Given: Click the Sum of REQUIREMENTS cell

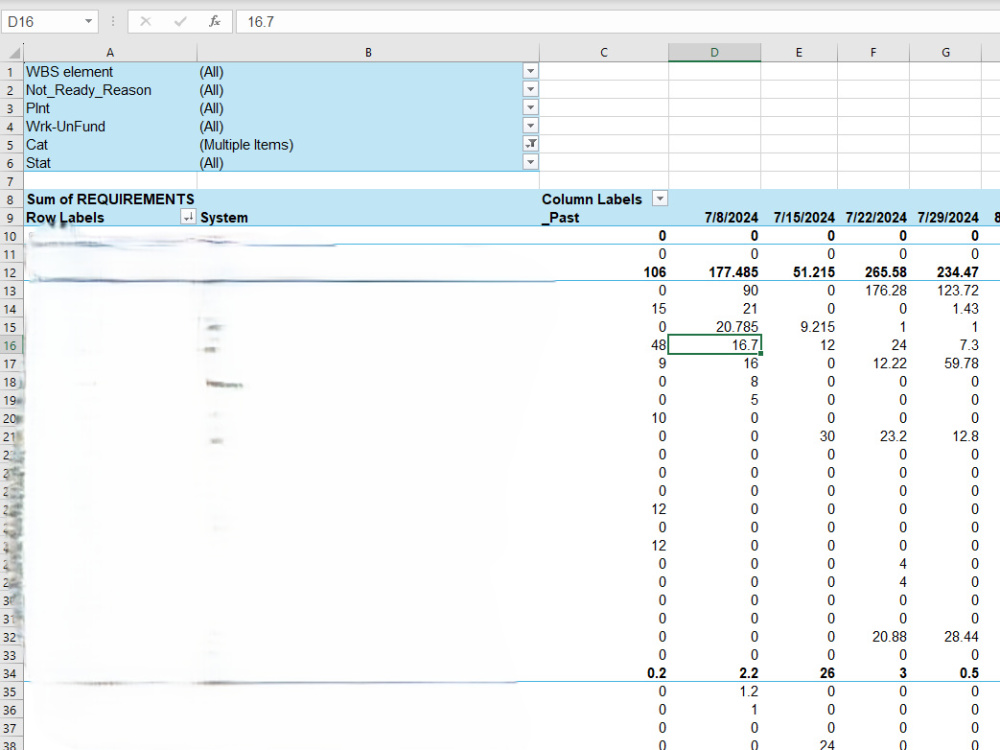Looking at the screenshot, I should click(110, 199).
